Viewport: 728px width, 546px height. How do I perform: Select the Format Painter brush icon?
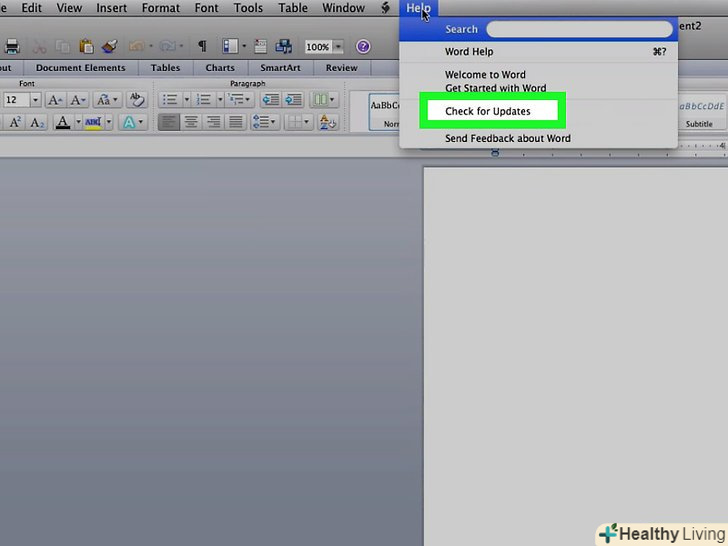[x=110, y=46]
